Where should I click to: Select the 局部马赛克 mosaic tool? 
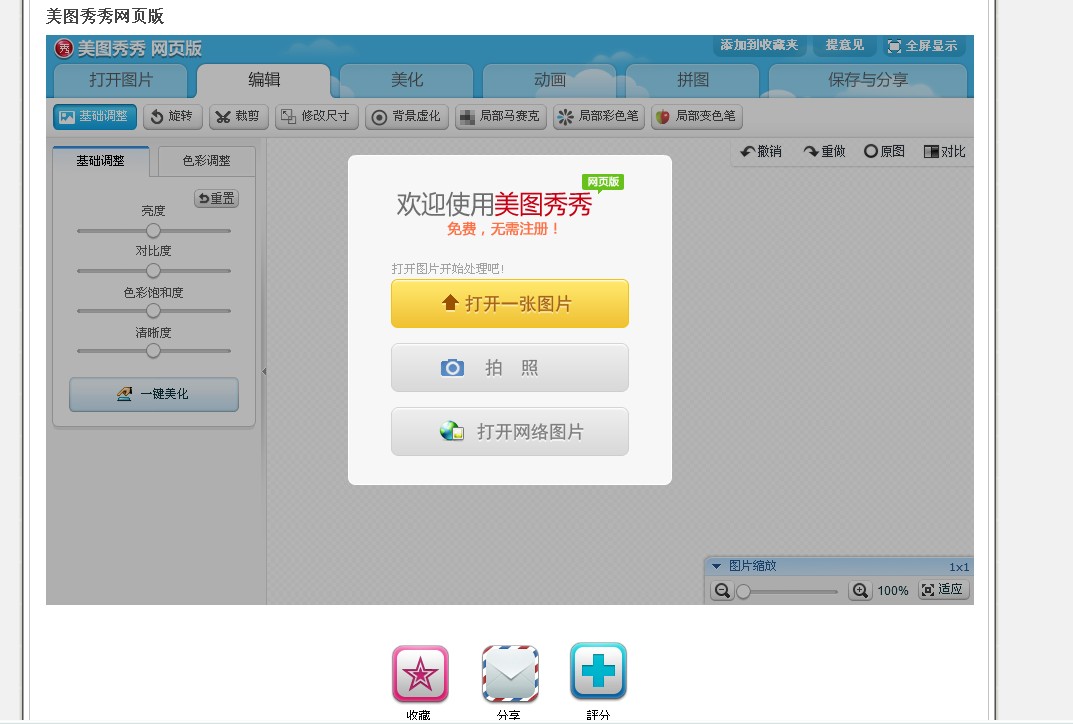click(x=500, y=116)
